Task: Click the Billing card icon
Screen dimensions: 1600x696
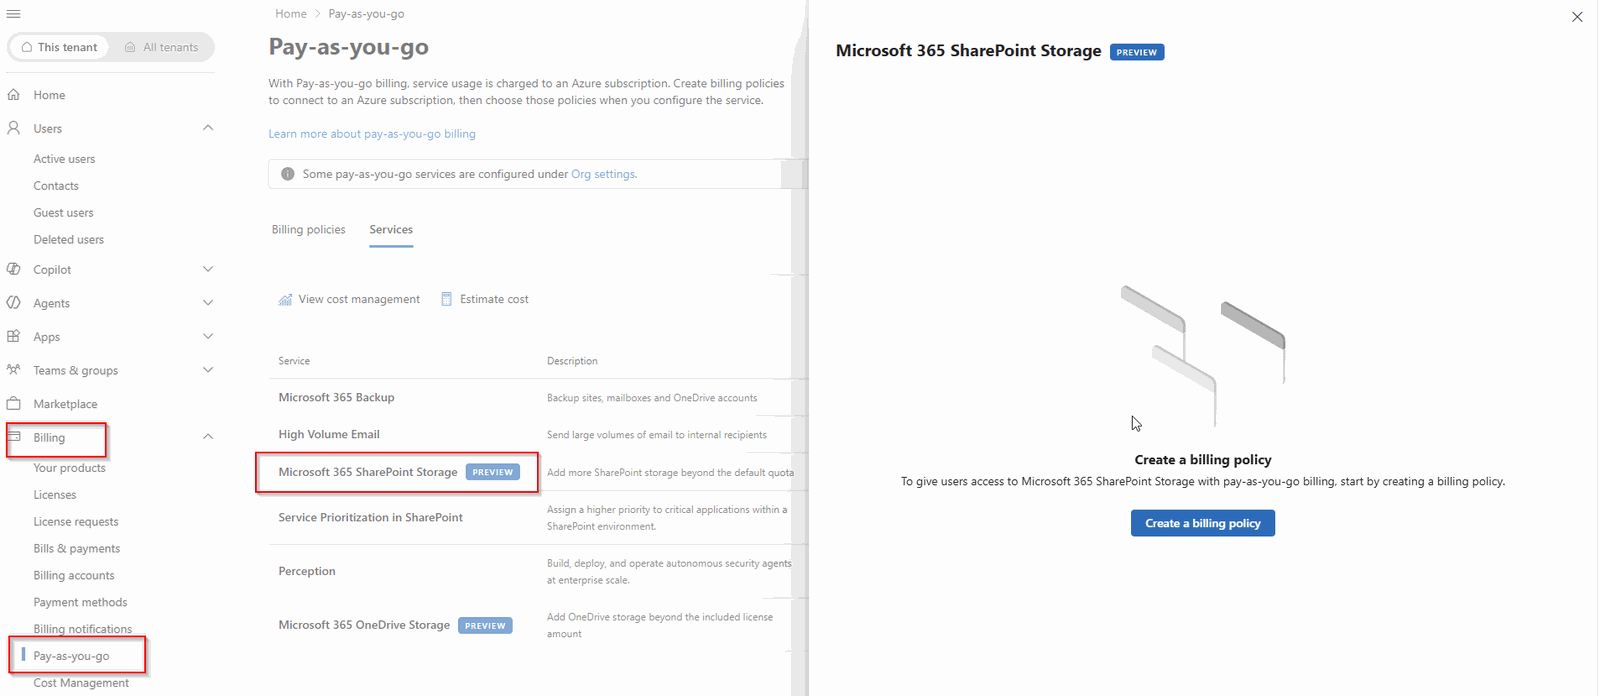Action: pos(14,437)
